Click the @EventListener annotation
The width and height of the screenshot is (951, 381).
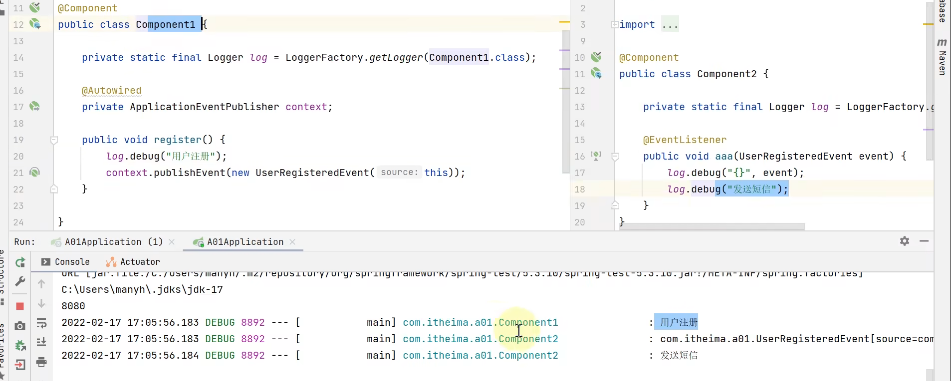[x=685, y=140]
